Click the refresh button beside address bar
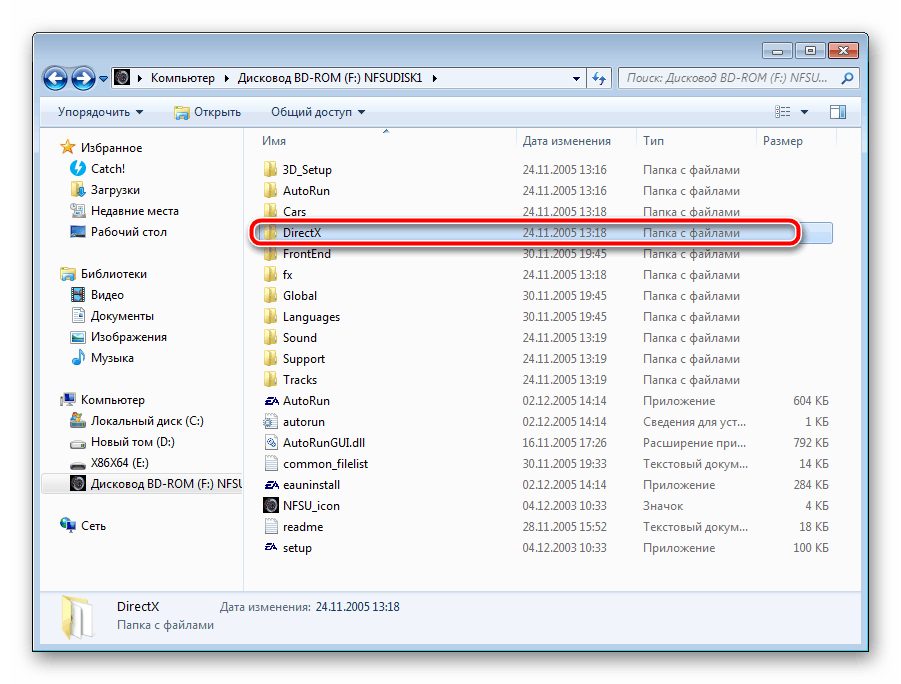The image size is (901, 684). [x=599, y=77]
